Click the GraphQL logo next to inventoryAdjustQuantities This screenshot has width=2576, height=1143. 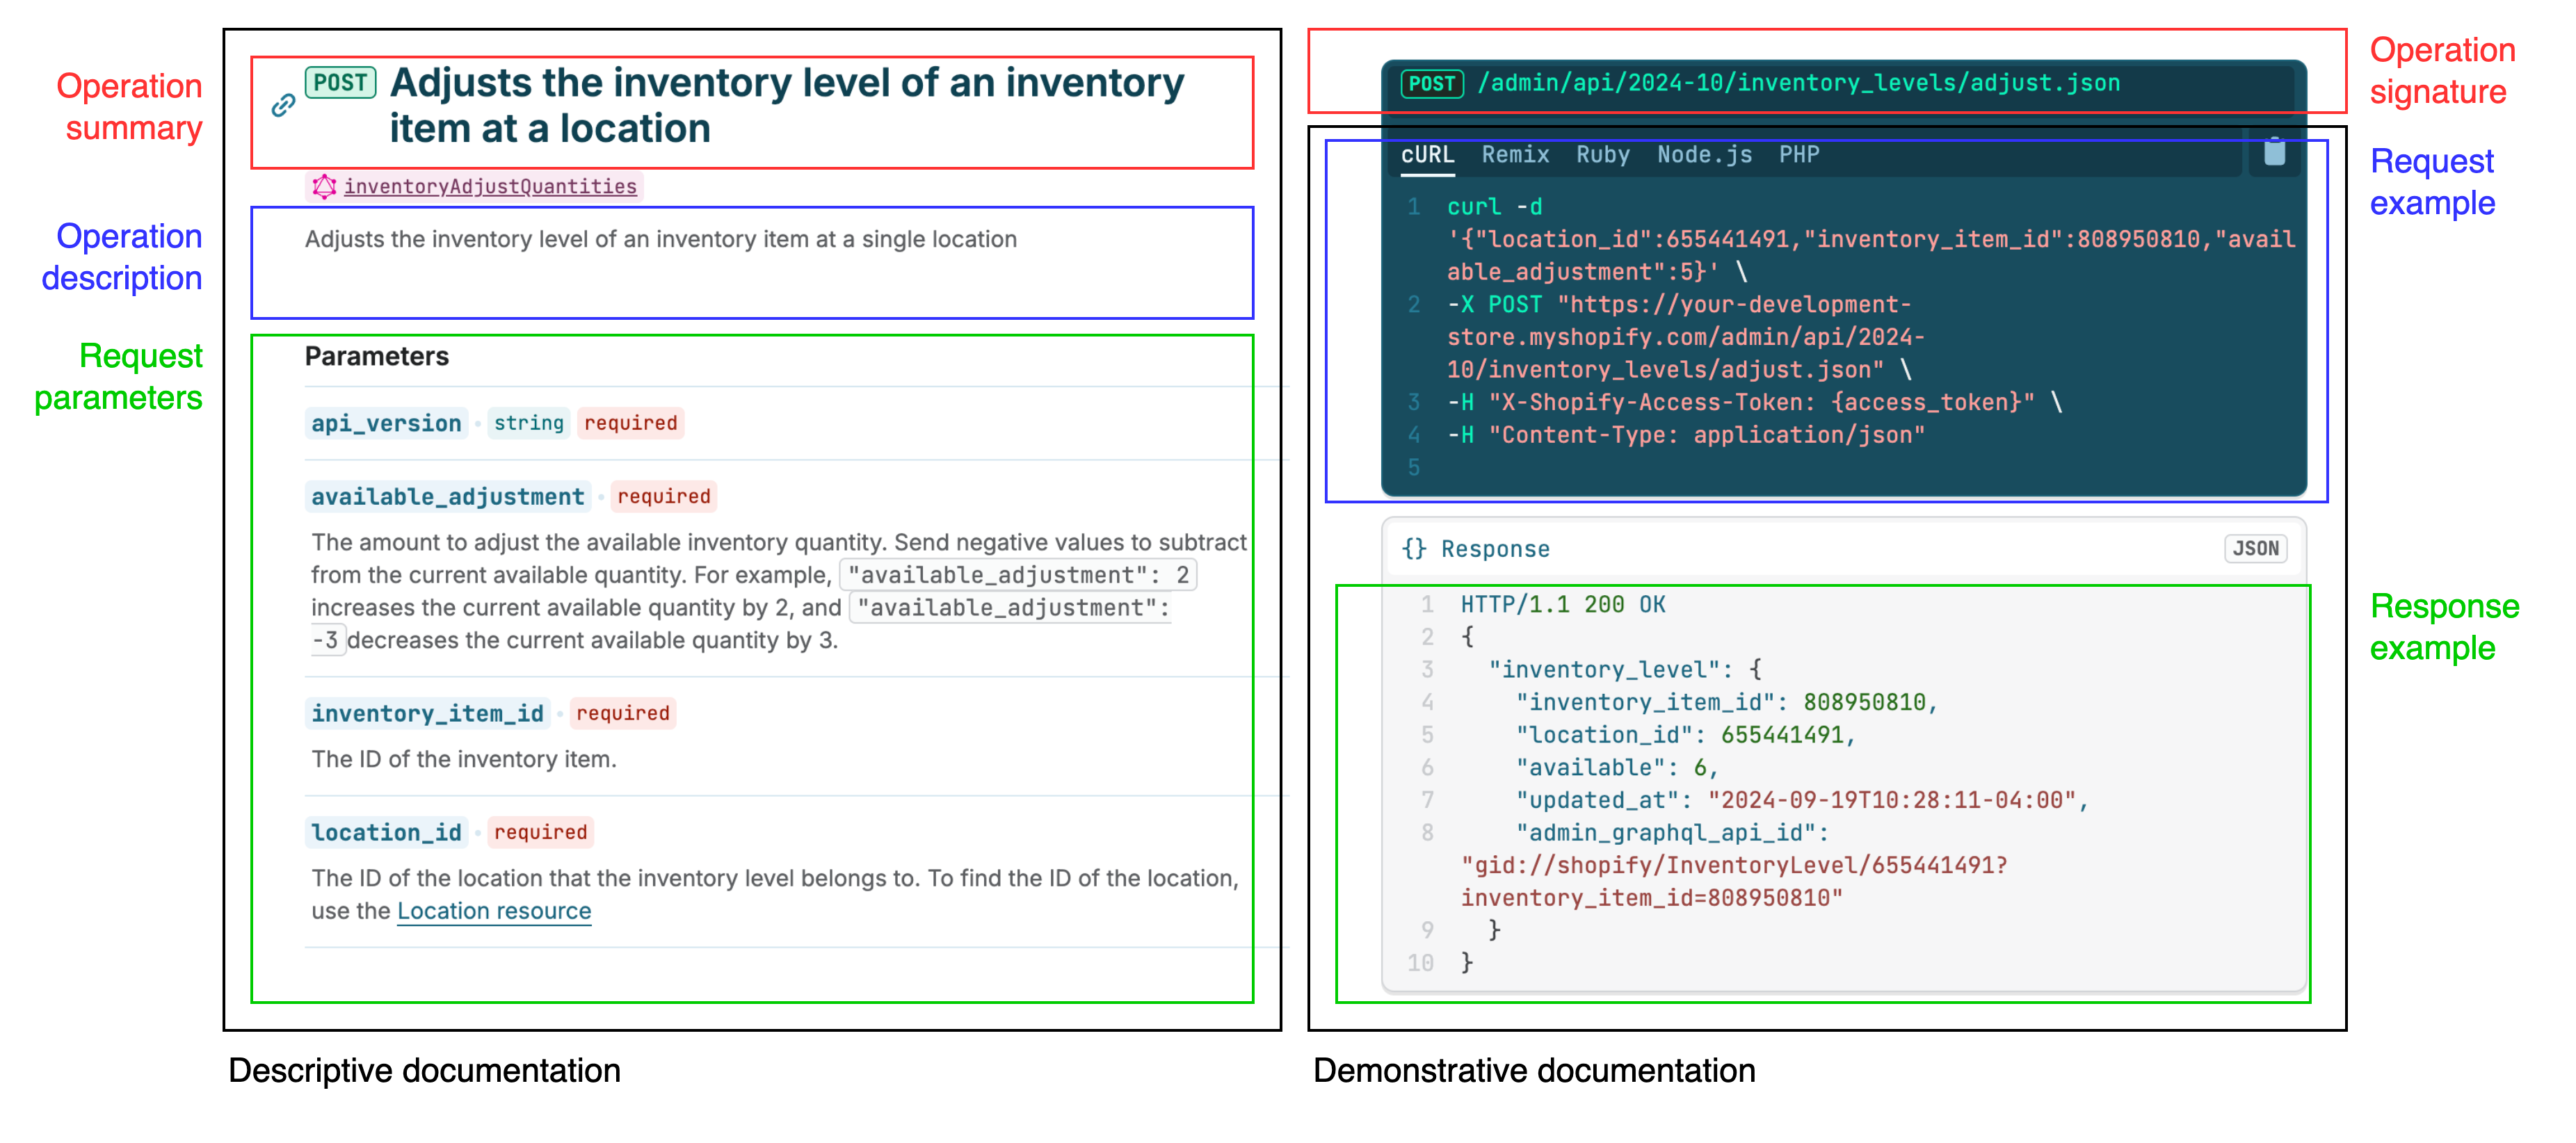pyautogui.click(x=324, y=186)
